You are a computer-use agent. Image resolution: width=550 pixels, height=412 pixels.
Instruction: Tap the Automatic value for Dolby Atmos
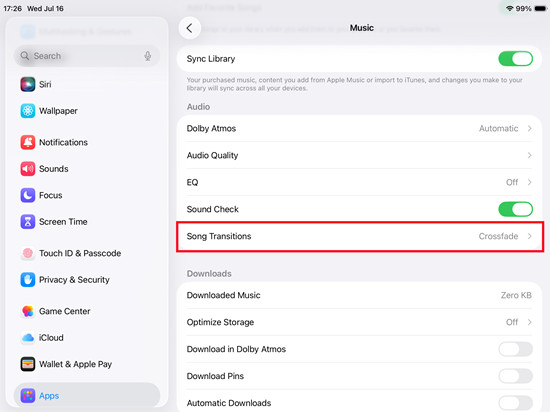click(x=498, y=128)
